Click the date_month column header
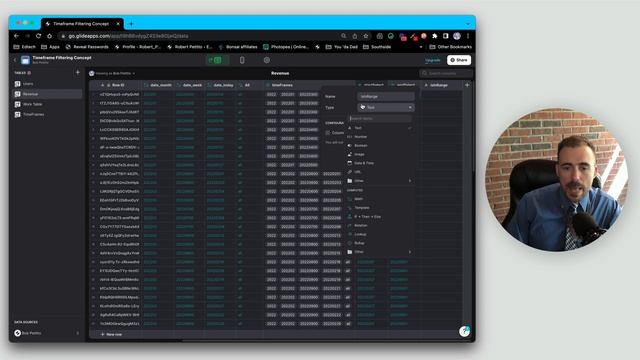 point(158,85)
